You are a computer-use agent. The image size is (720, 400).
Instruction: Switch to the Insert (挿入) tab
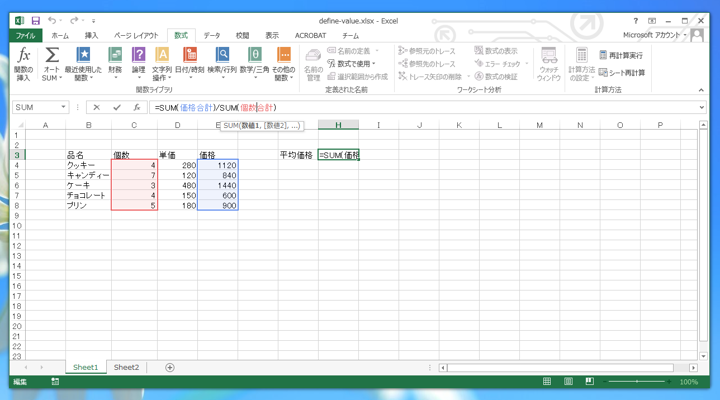91,35
